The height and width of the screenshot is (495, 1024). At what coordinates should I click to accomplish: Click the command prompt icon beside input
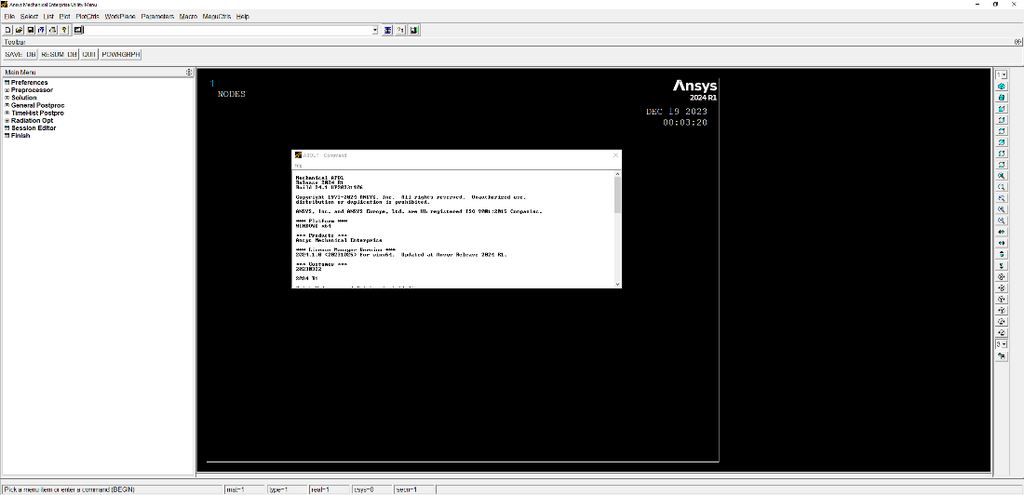pyautogui.click(x=78, y=30)
